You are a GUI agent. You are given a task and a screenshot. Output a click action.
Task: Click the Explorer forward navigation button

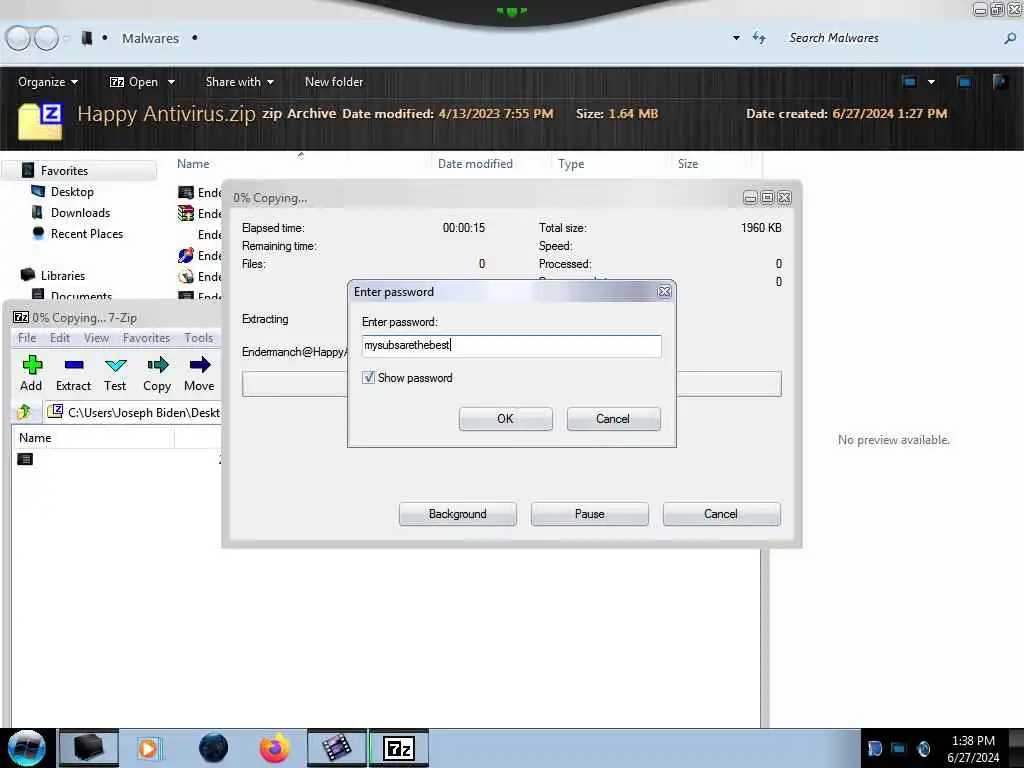[46, 39]
